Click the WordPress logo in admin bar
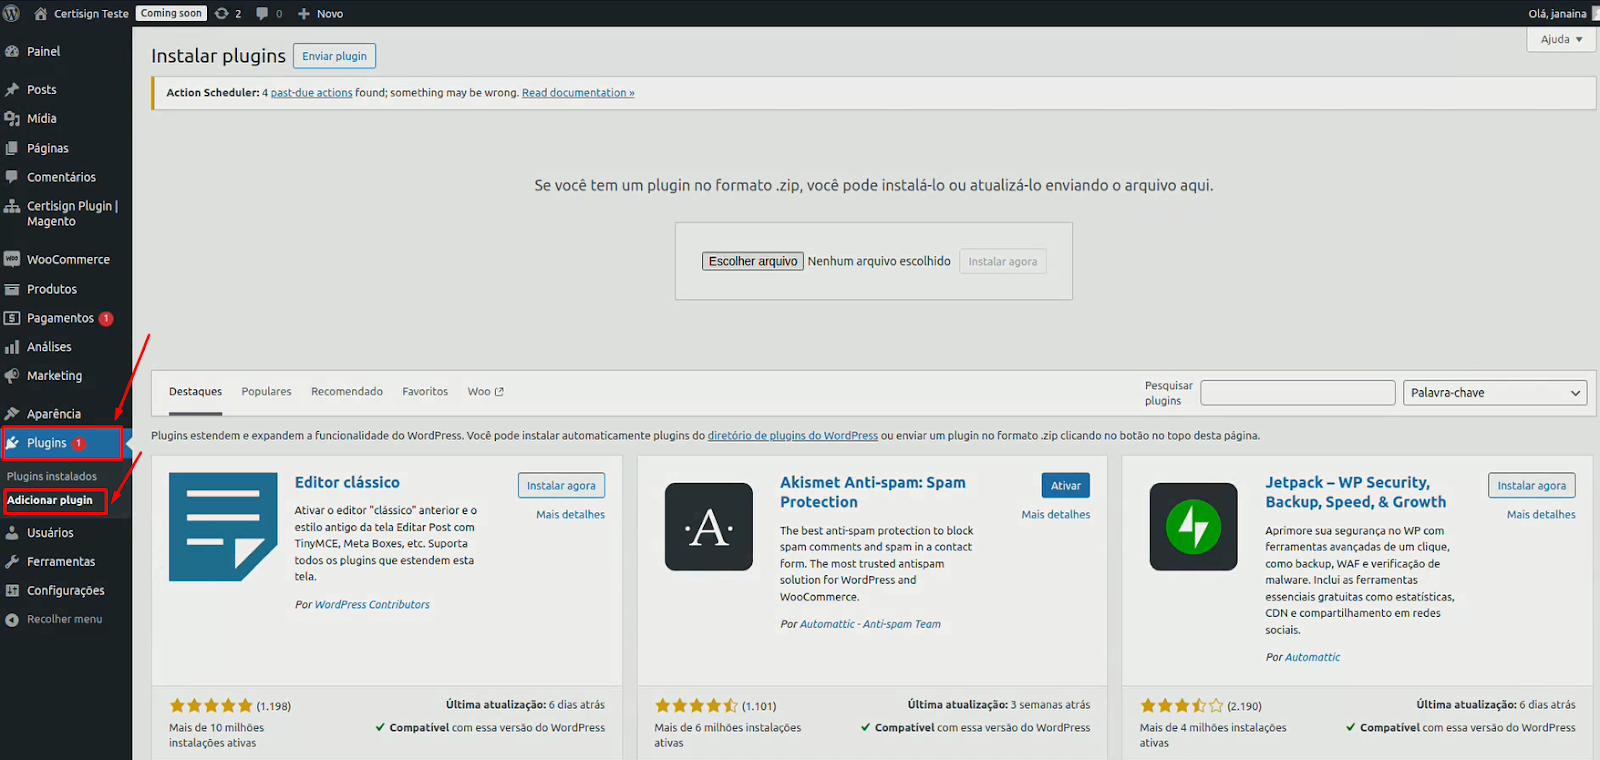The width and height of the screenshot is (1600, 760). click(12, 13)
